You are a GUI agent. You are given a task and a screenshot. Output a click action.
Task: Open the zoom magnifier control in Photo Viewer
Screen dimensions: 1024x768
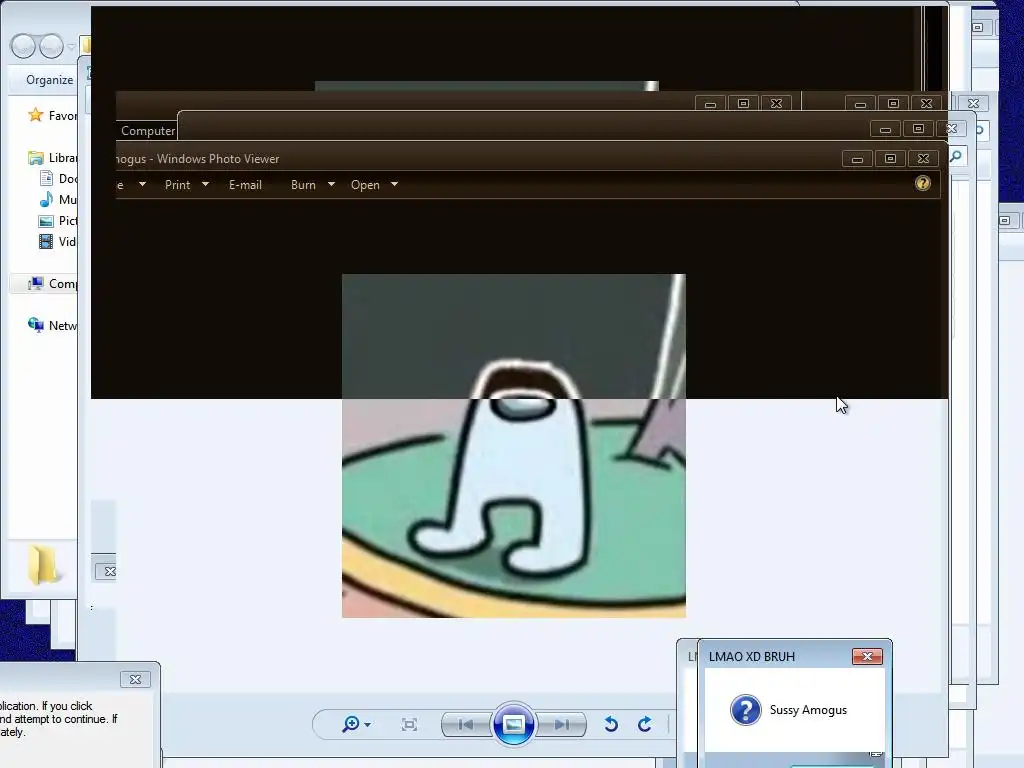[351, 724]
